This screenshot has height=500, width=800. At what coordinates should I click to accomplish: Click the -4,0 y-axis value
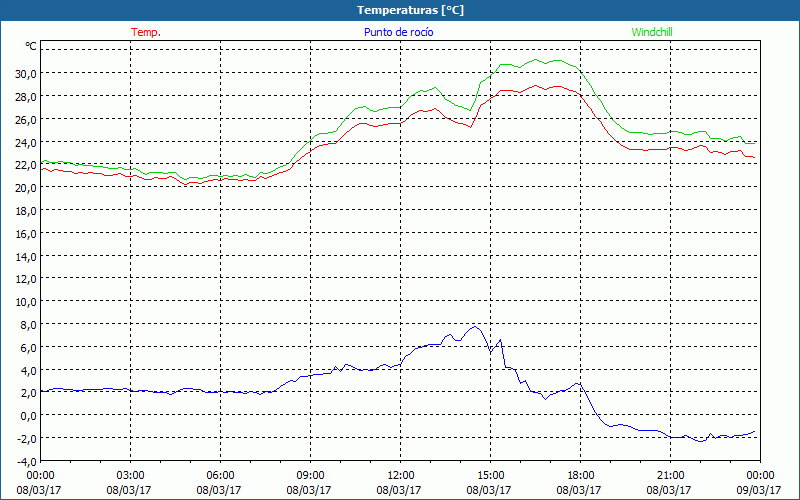[x=27, y=461]
